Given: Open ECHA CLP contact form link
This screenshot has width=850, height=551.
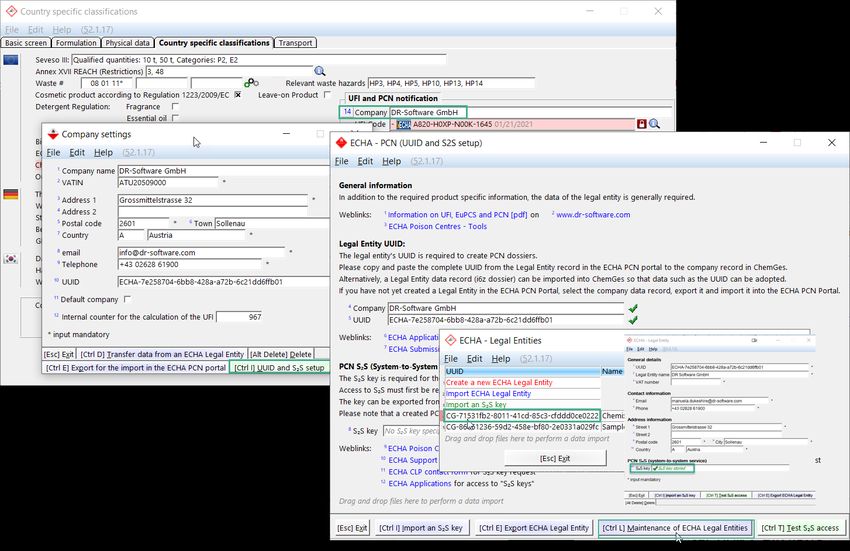Looking at the screenshot, I should tap(427, 472).
